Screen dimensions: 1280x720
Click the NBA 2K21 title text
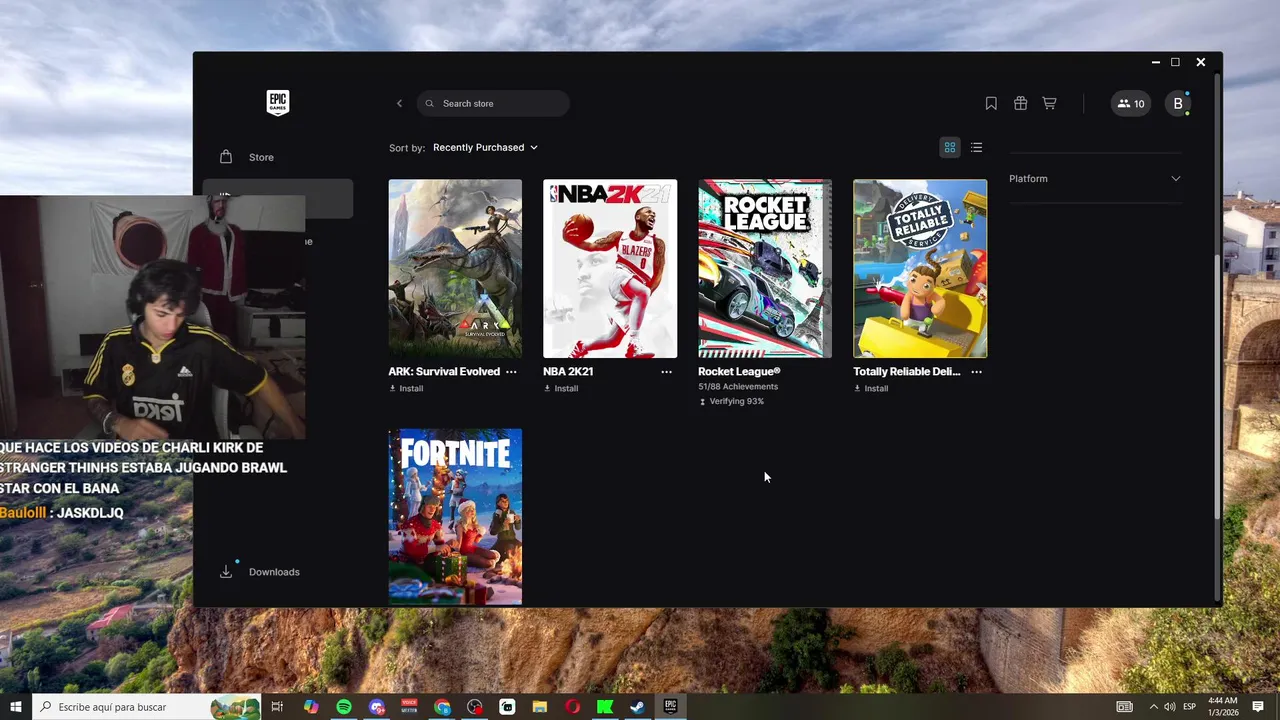568,371
